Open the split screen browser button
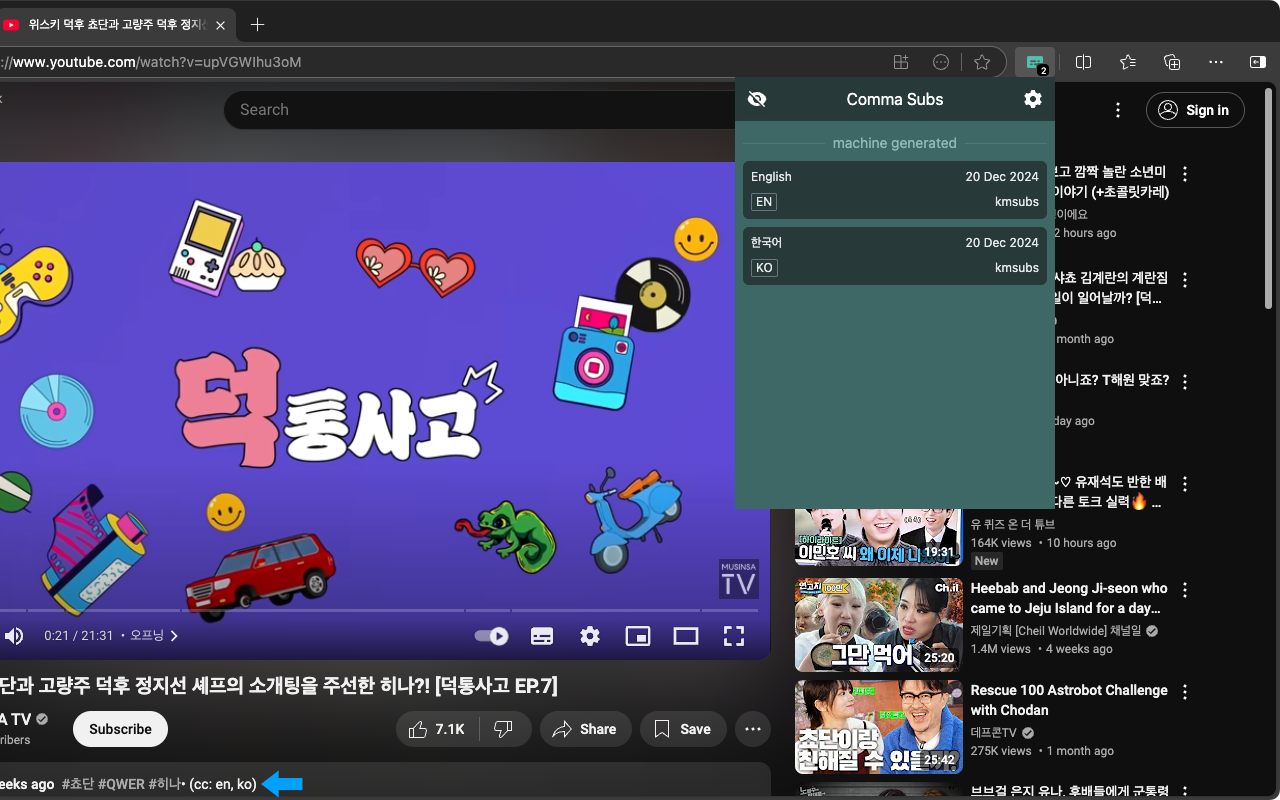The height and width of the screenshot is (800, 1280). click(x=1083, y=62)
